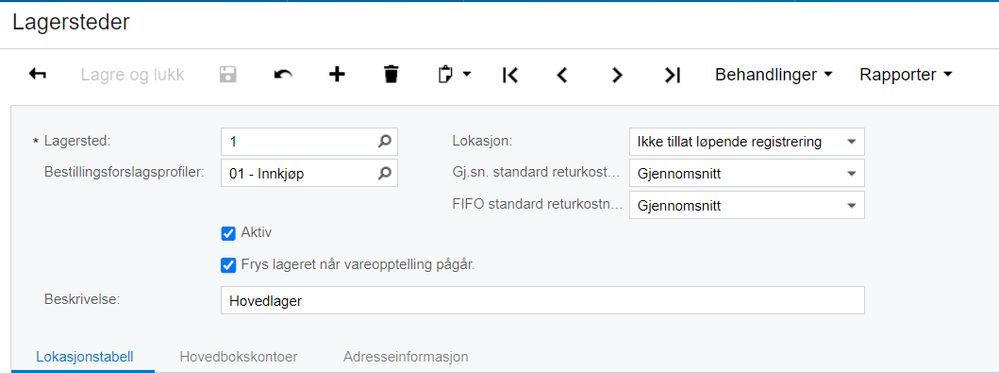
Task: Go to previous record arrow
Action: (x=561, y=75)
